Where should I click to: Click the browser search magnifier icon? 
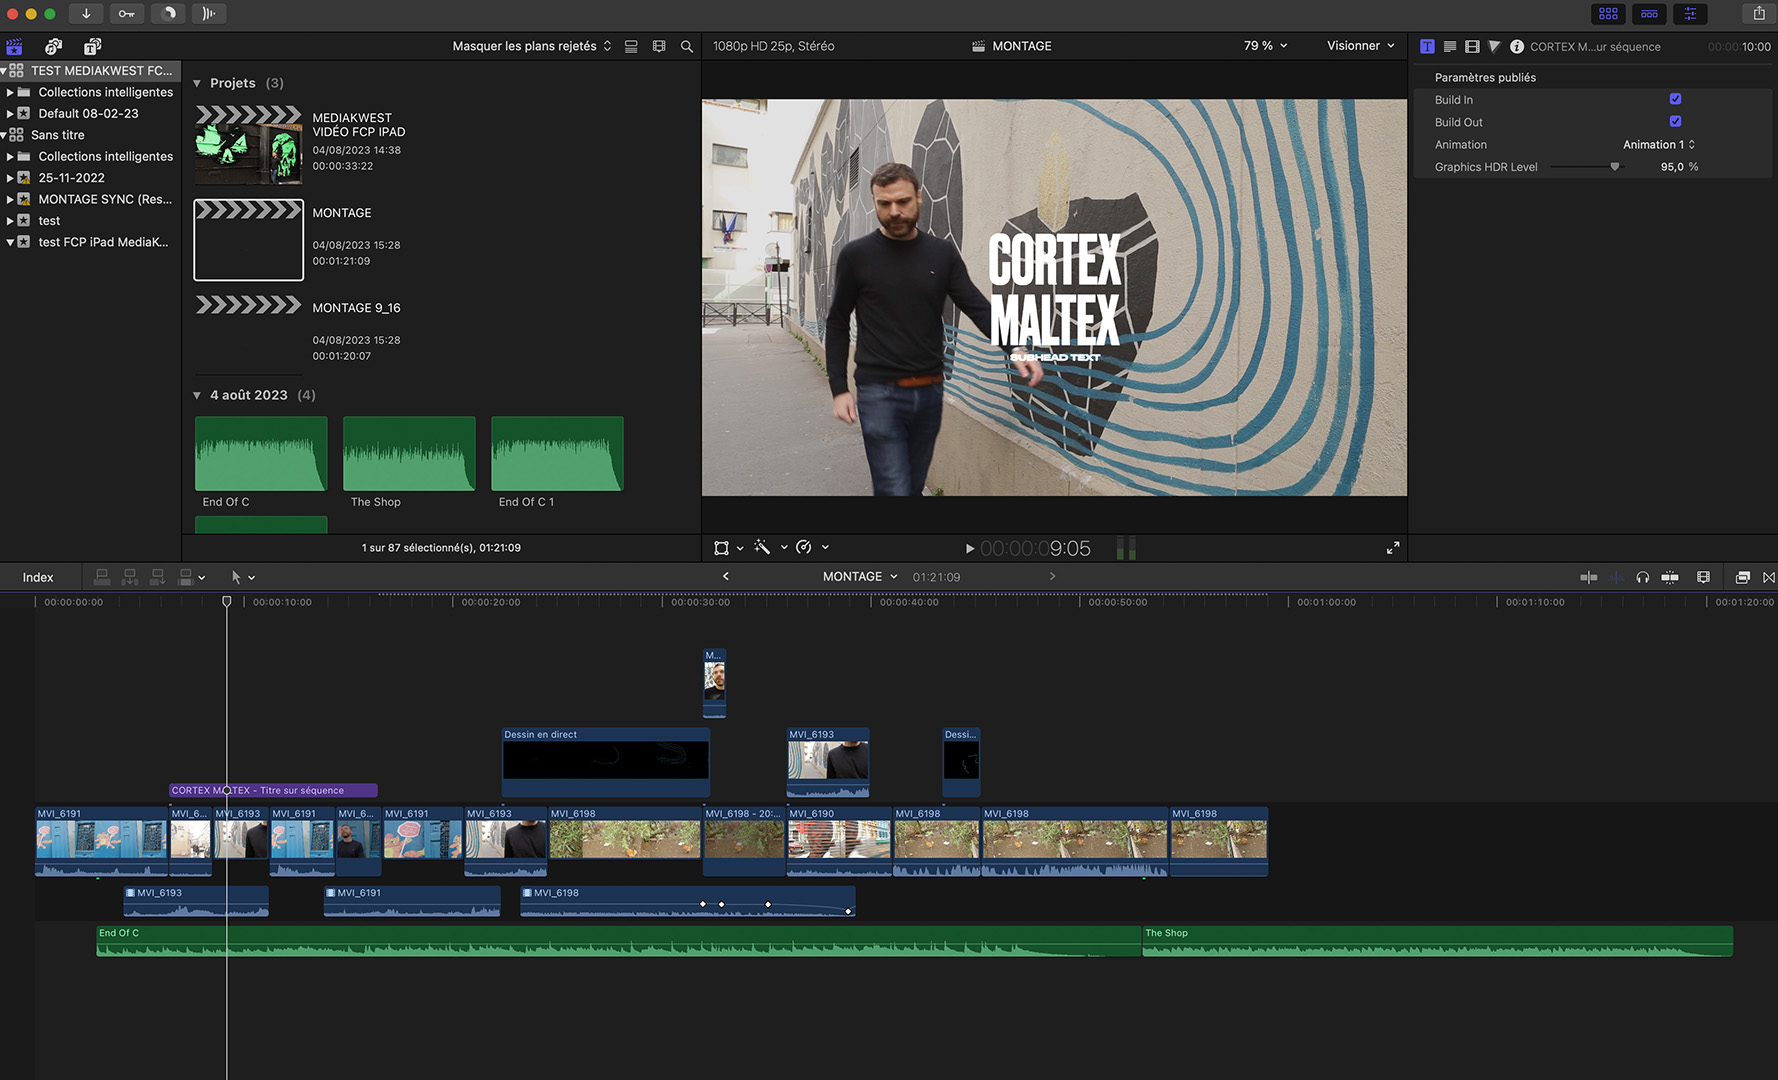coord(687,47)
